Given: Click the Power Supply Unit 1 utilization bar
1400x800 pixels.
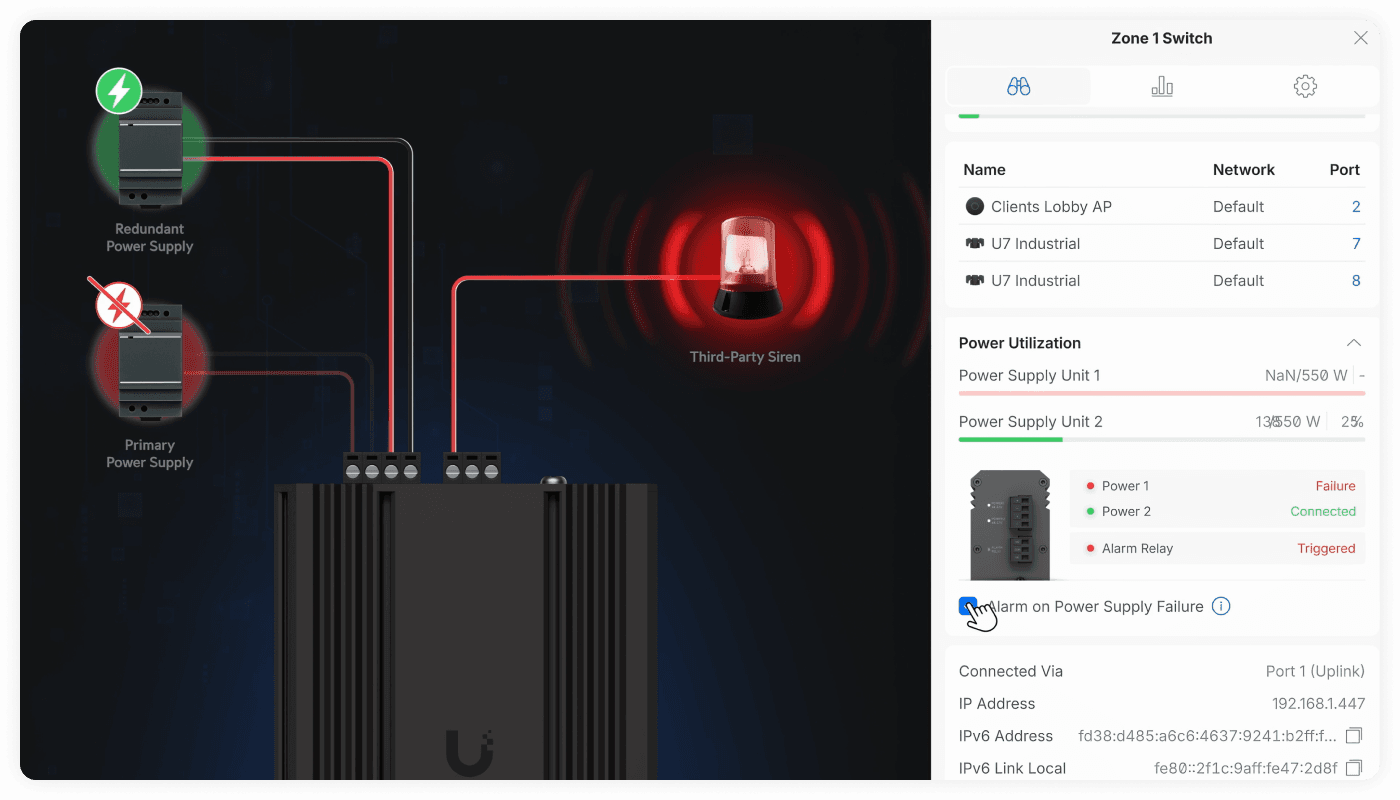Looking at the screenshot, I should click(x=1161, y=393).
